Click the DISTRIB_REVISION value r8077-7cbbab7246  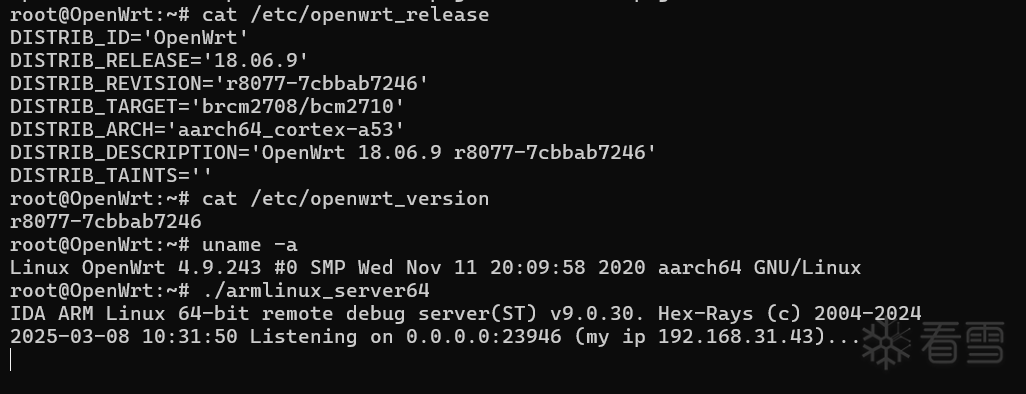pos(321,83)
